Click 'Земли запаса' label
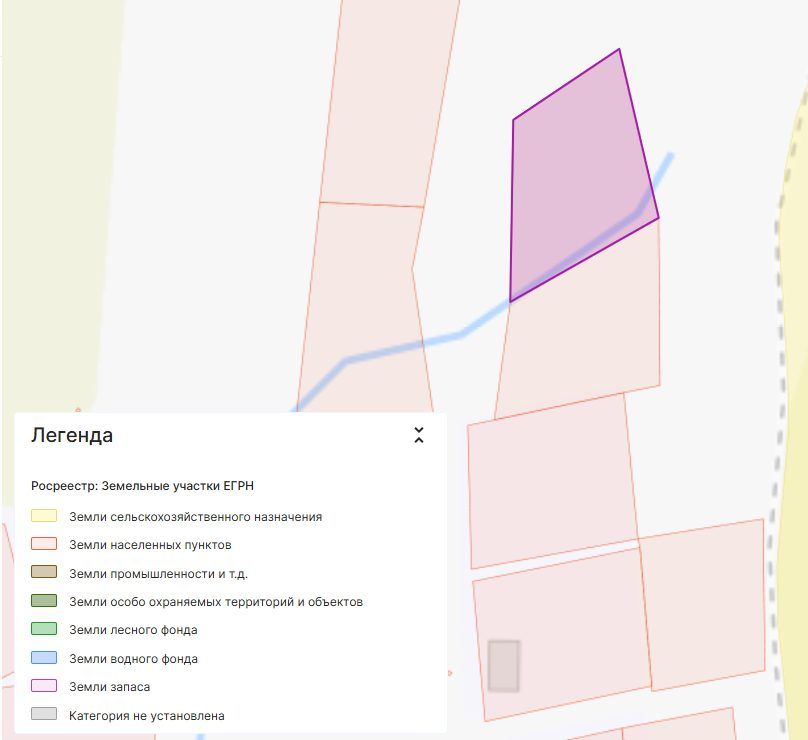808x740 pixels. pos(110,687)
